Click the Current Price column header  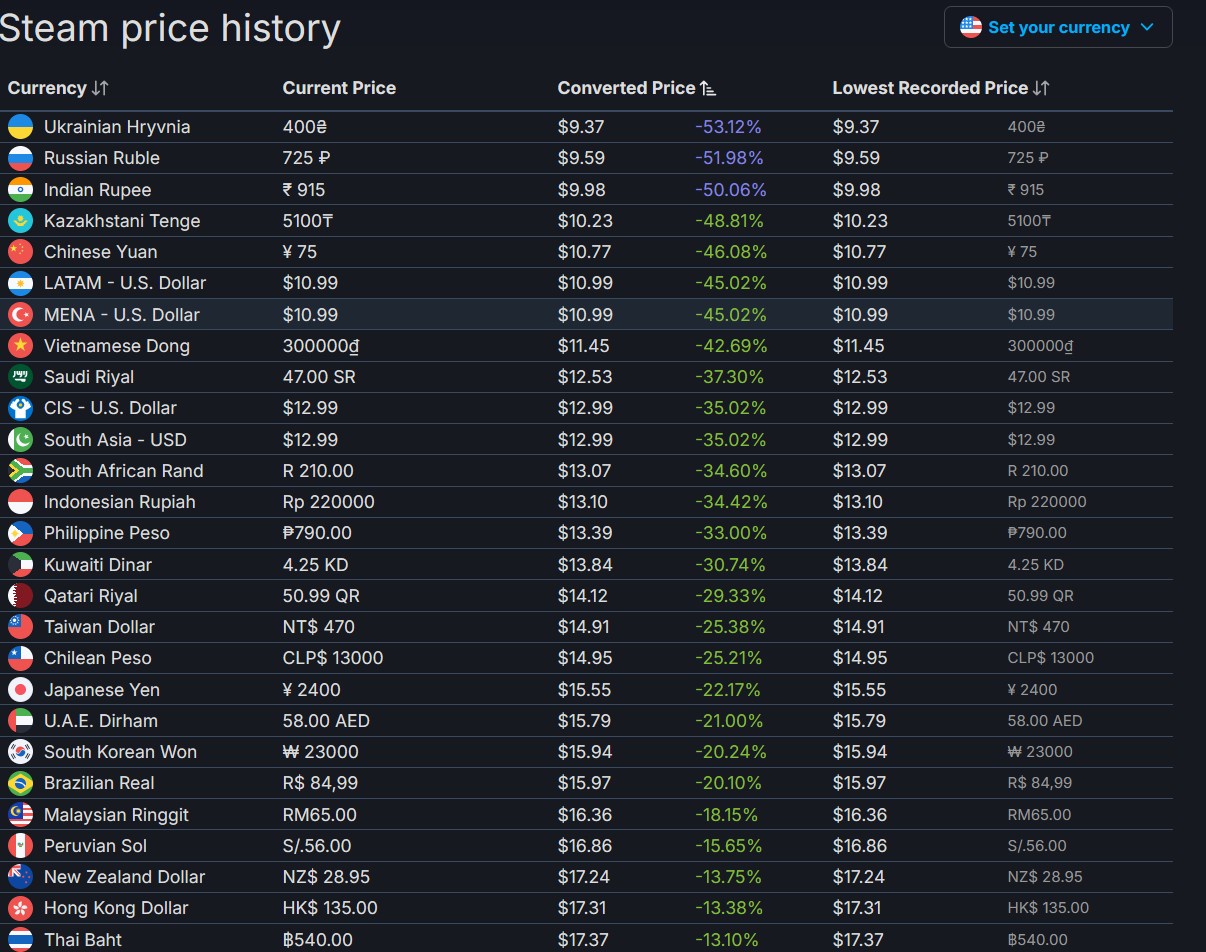tap(339, 88)
